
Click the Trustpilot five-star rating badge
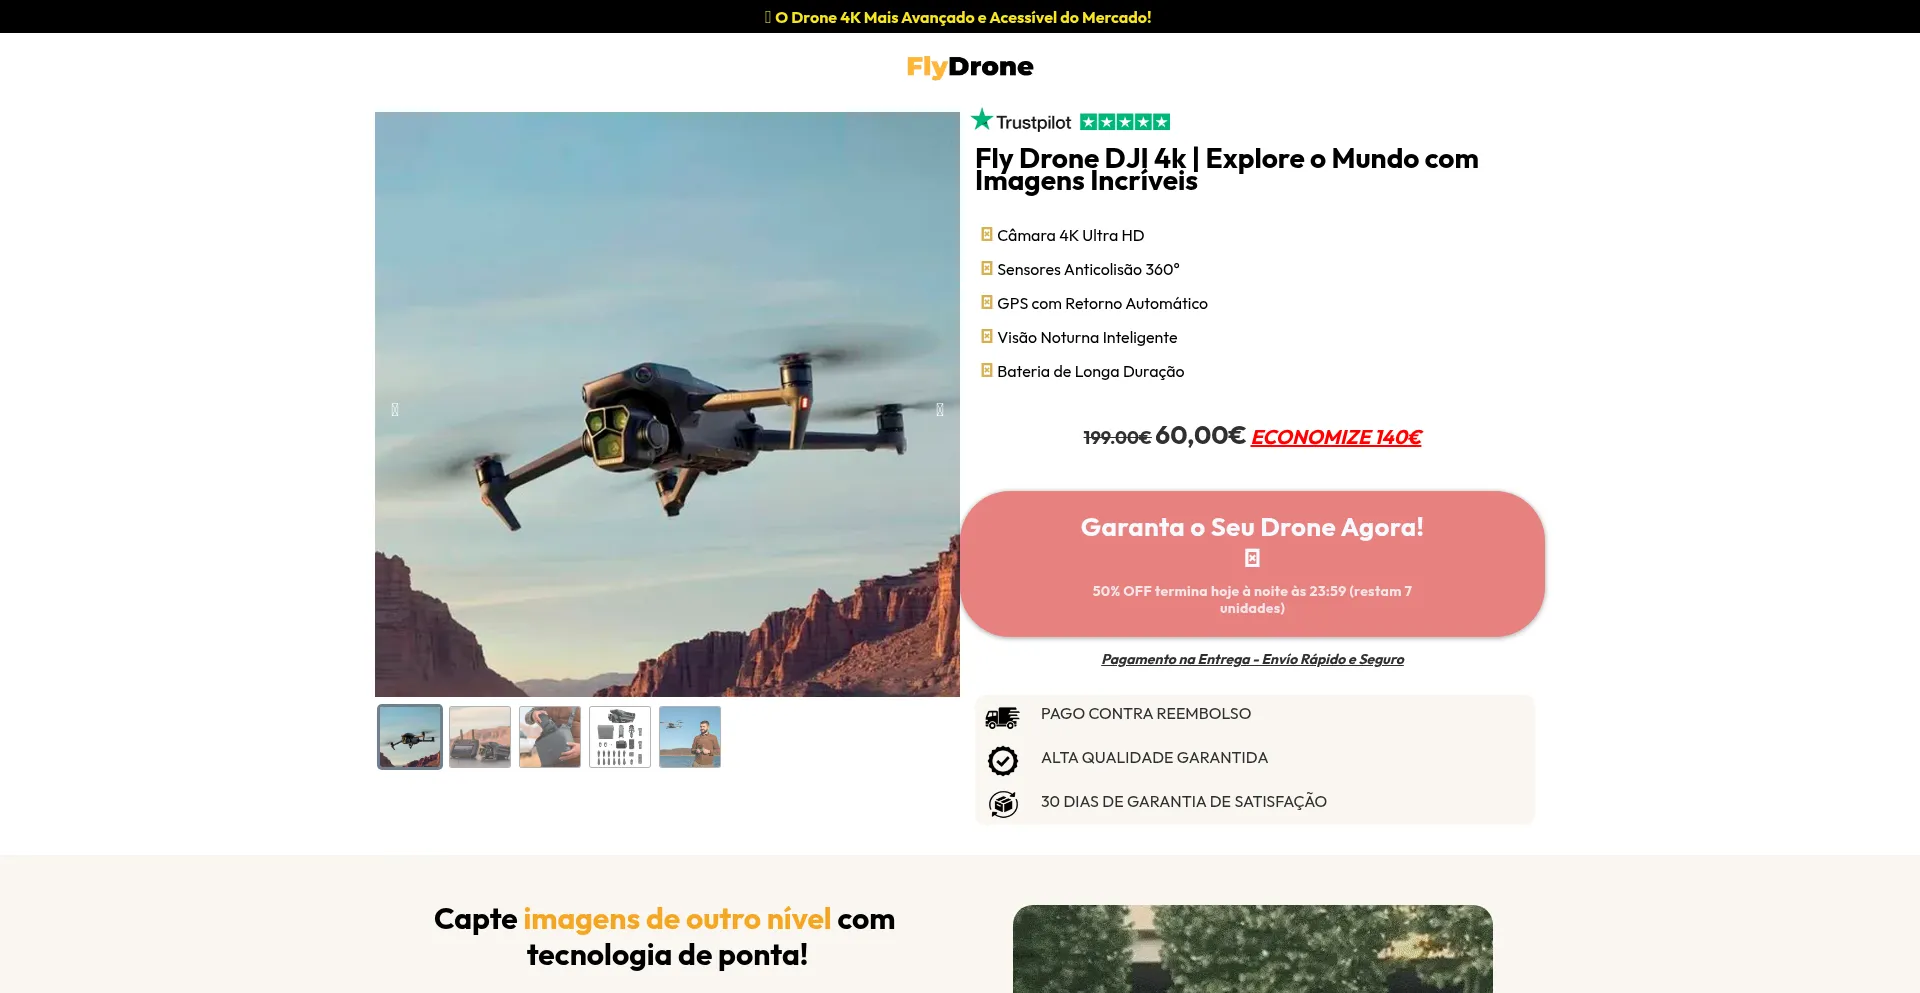click(1125, 122)
